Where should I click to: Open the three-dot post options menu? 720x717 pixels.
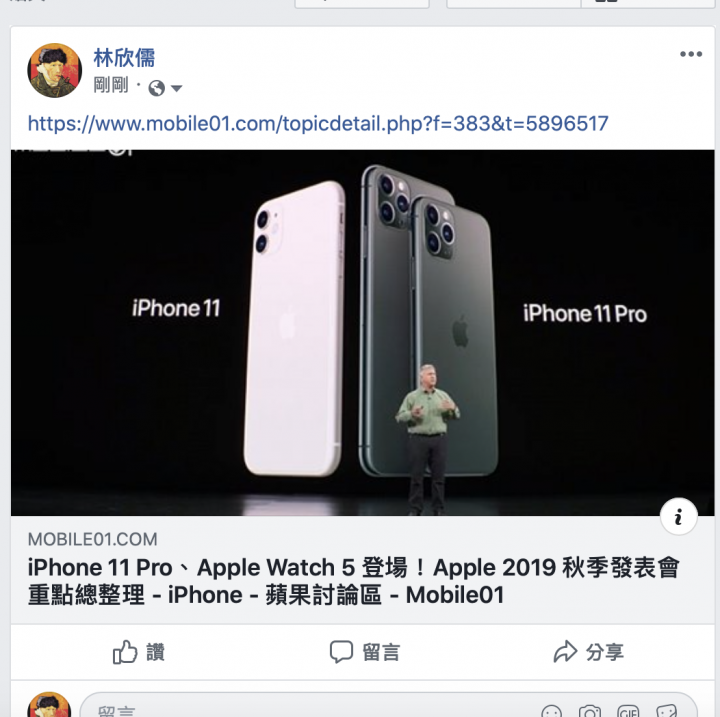click(691, 54)
